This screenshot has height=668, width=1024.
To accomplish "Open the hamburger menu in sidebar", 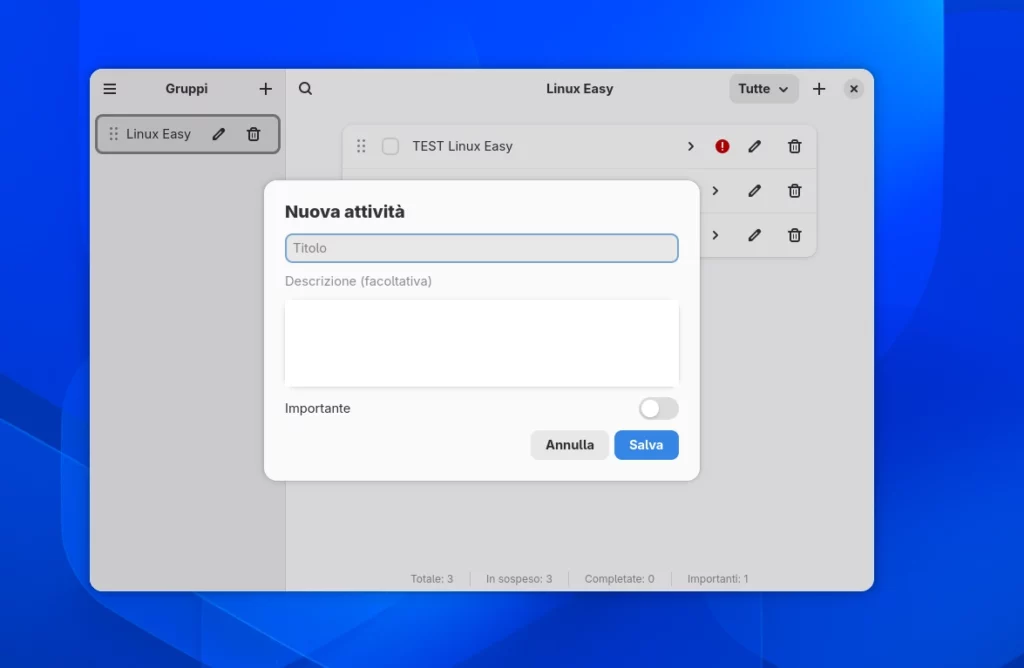I will tap(110, 89).
